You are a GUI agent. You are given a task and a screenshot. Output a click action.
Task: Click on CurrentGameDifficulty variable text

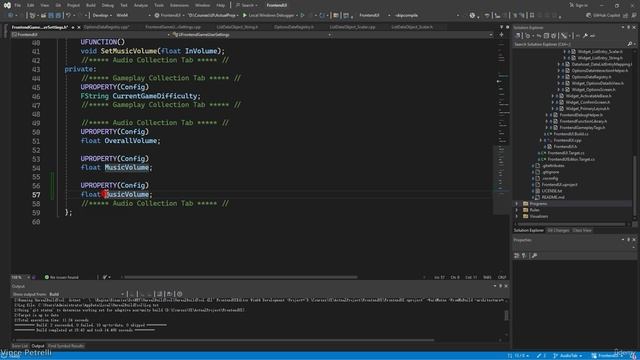click(154, 96)
